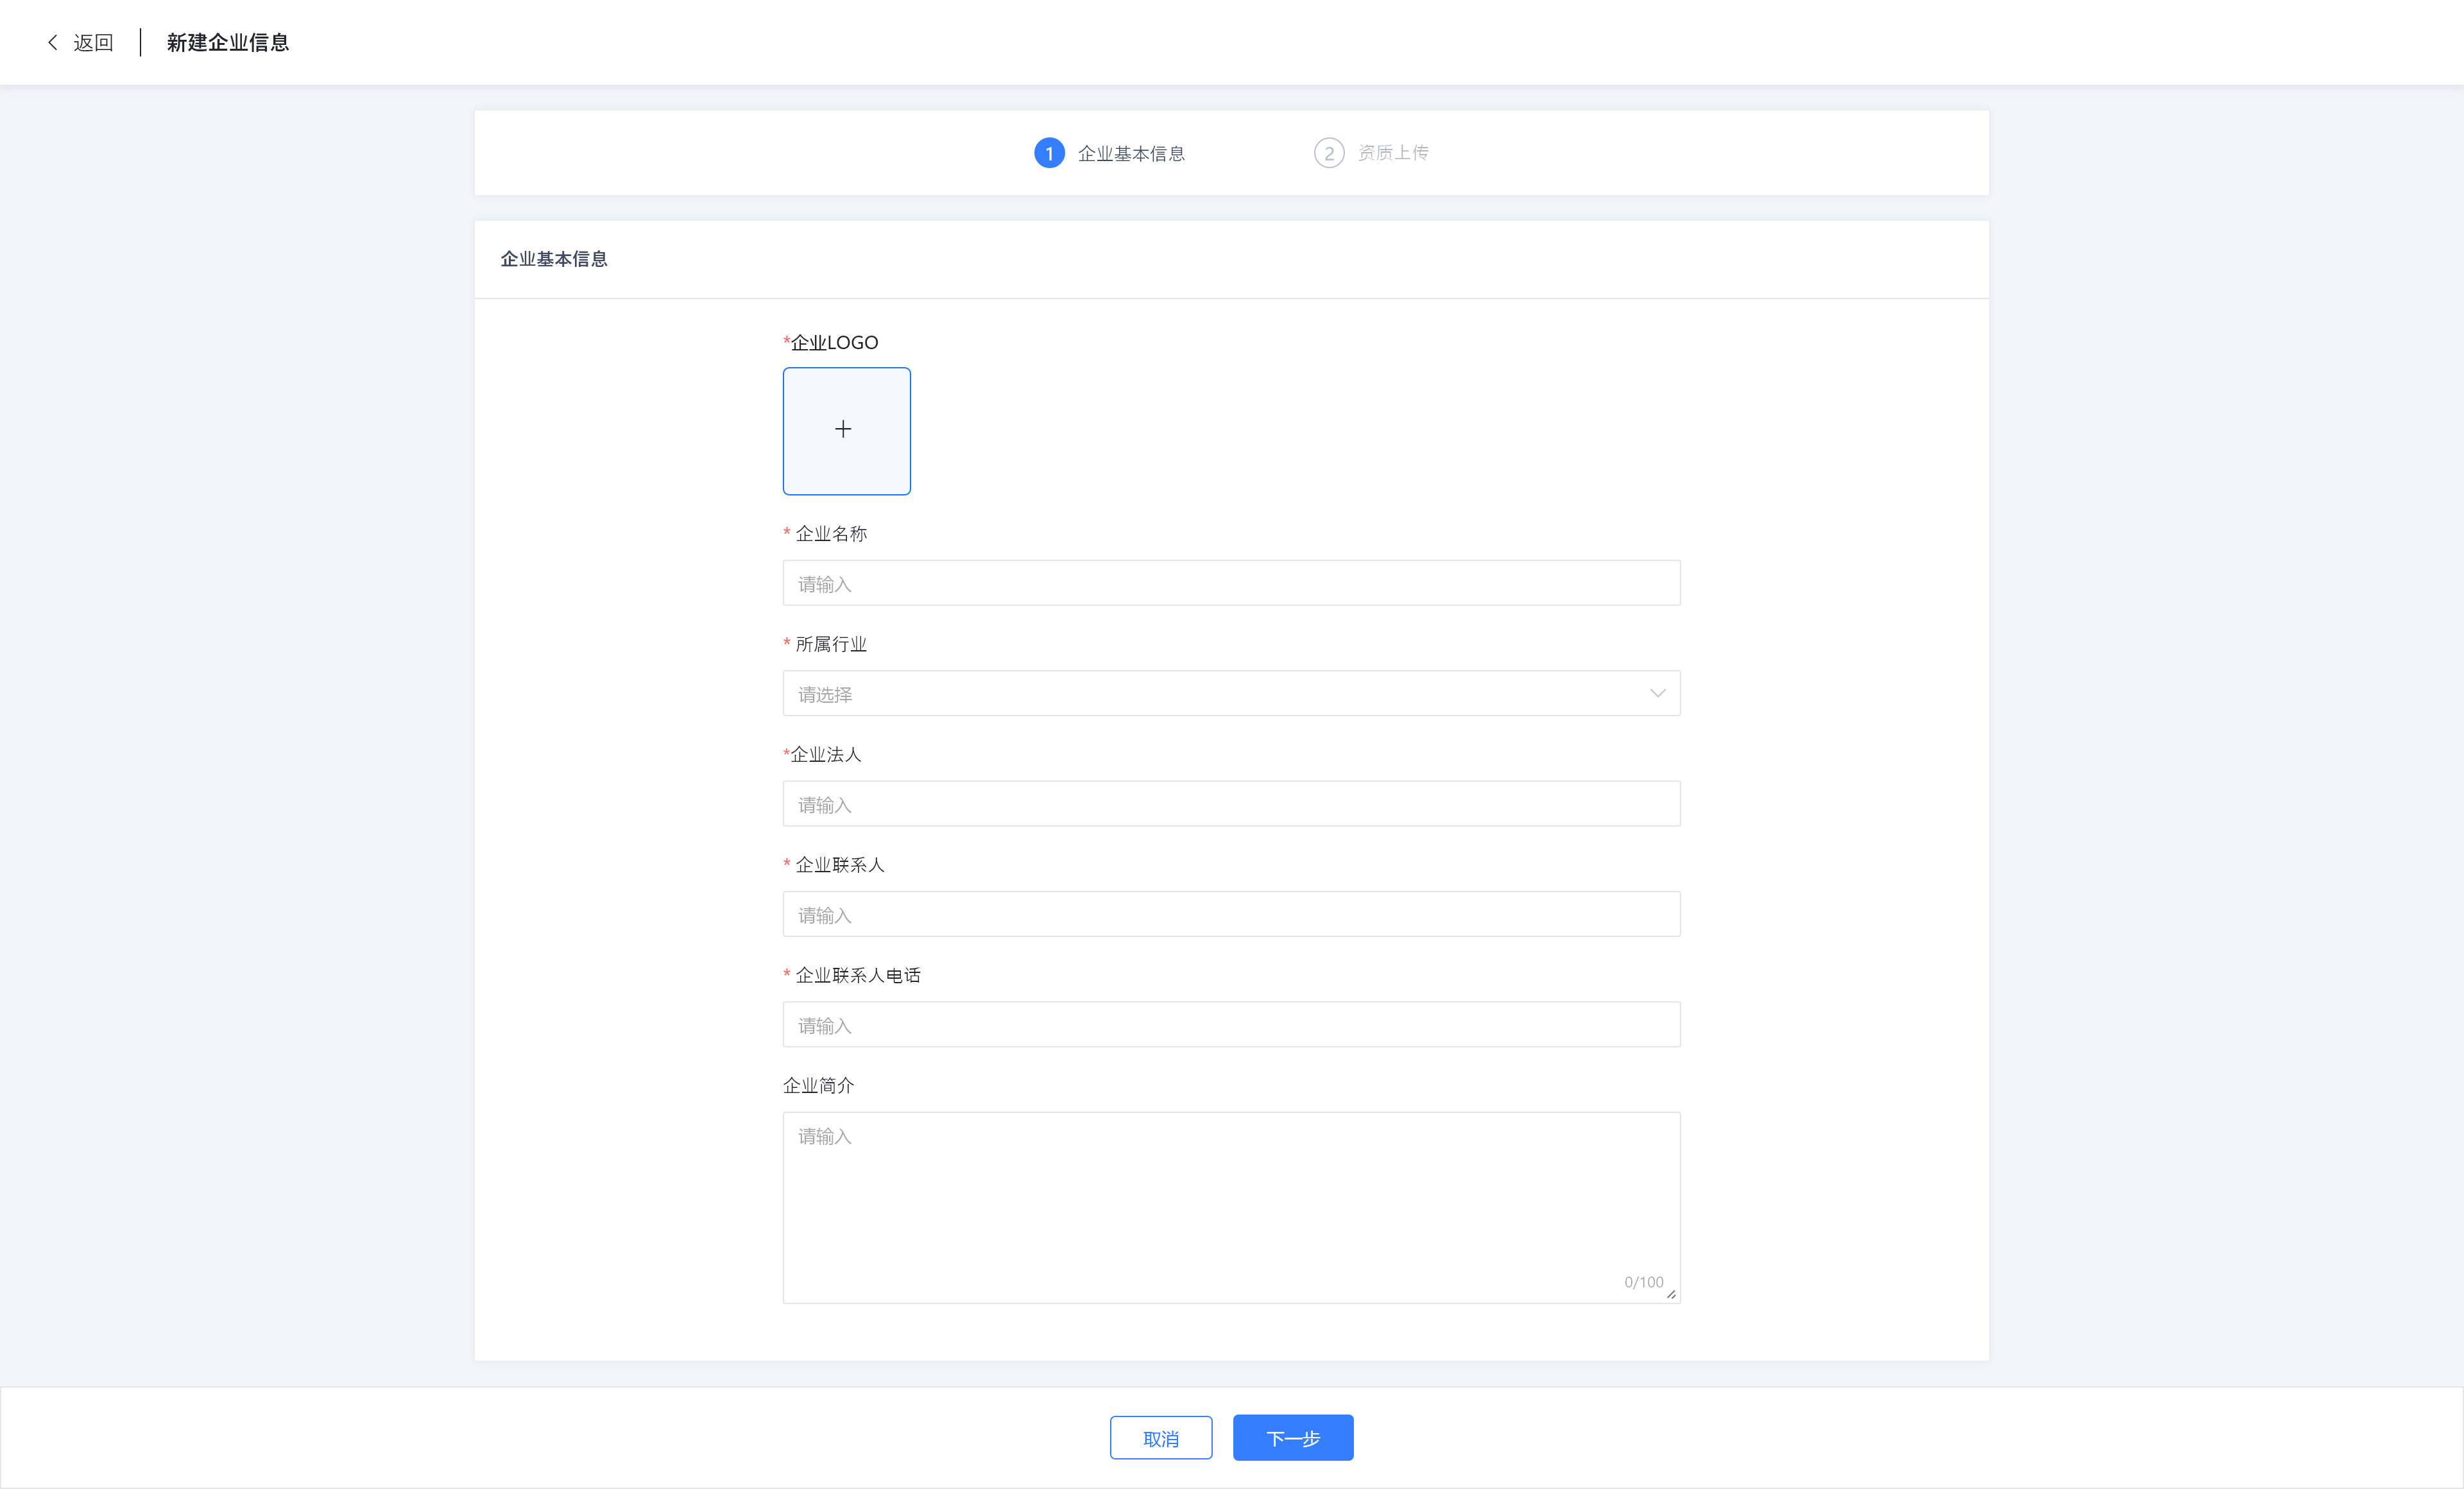The image size is (2464, 1489).
Task: Click into the 企业简介 textarea
Action: point(1231,1208)
